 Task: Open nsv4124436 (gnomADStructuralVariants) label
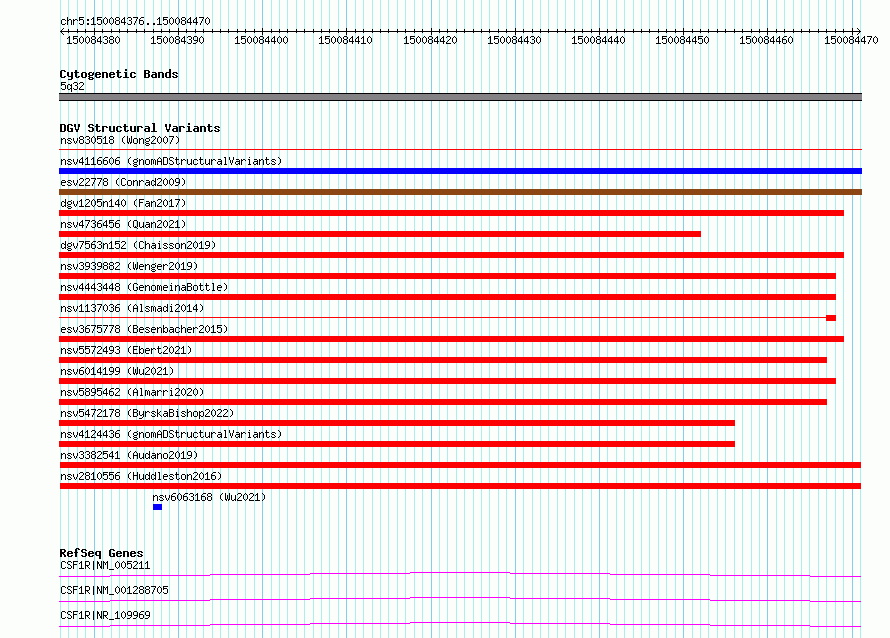point(171,434)
